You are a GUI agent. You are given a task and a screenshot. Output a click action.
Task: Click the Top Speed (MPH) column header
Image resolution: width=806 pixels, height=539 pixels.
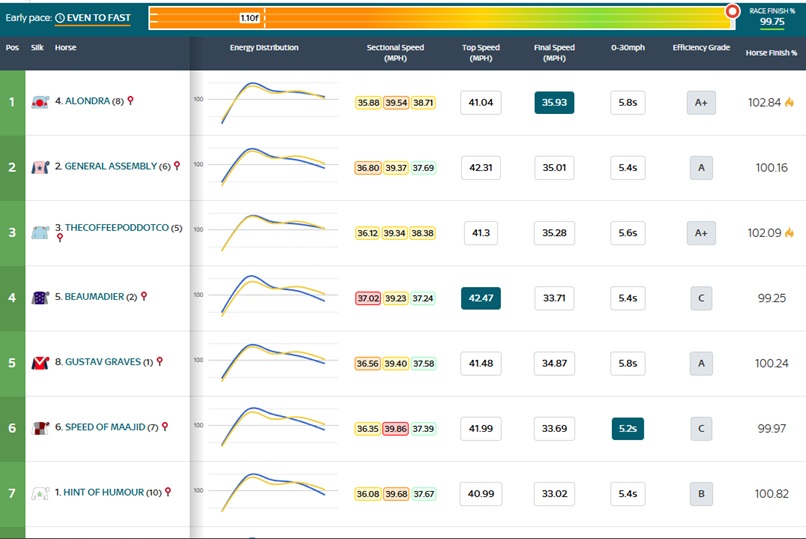point(481,52)
